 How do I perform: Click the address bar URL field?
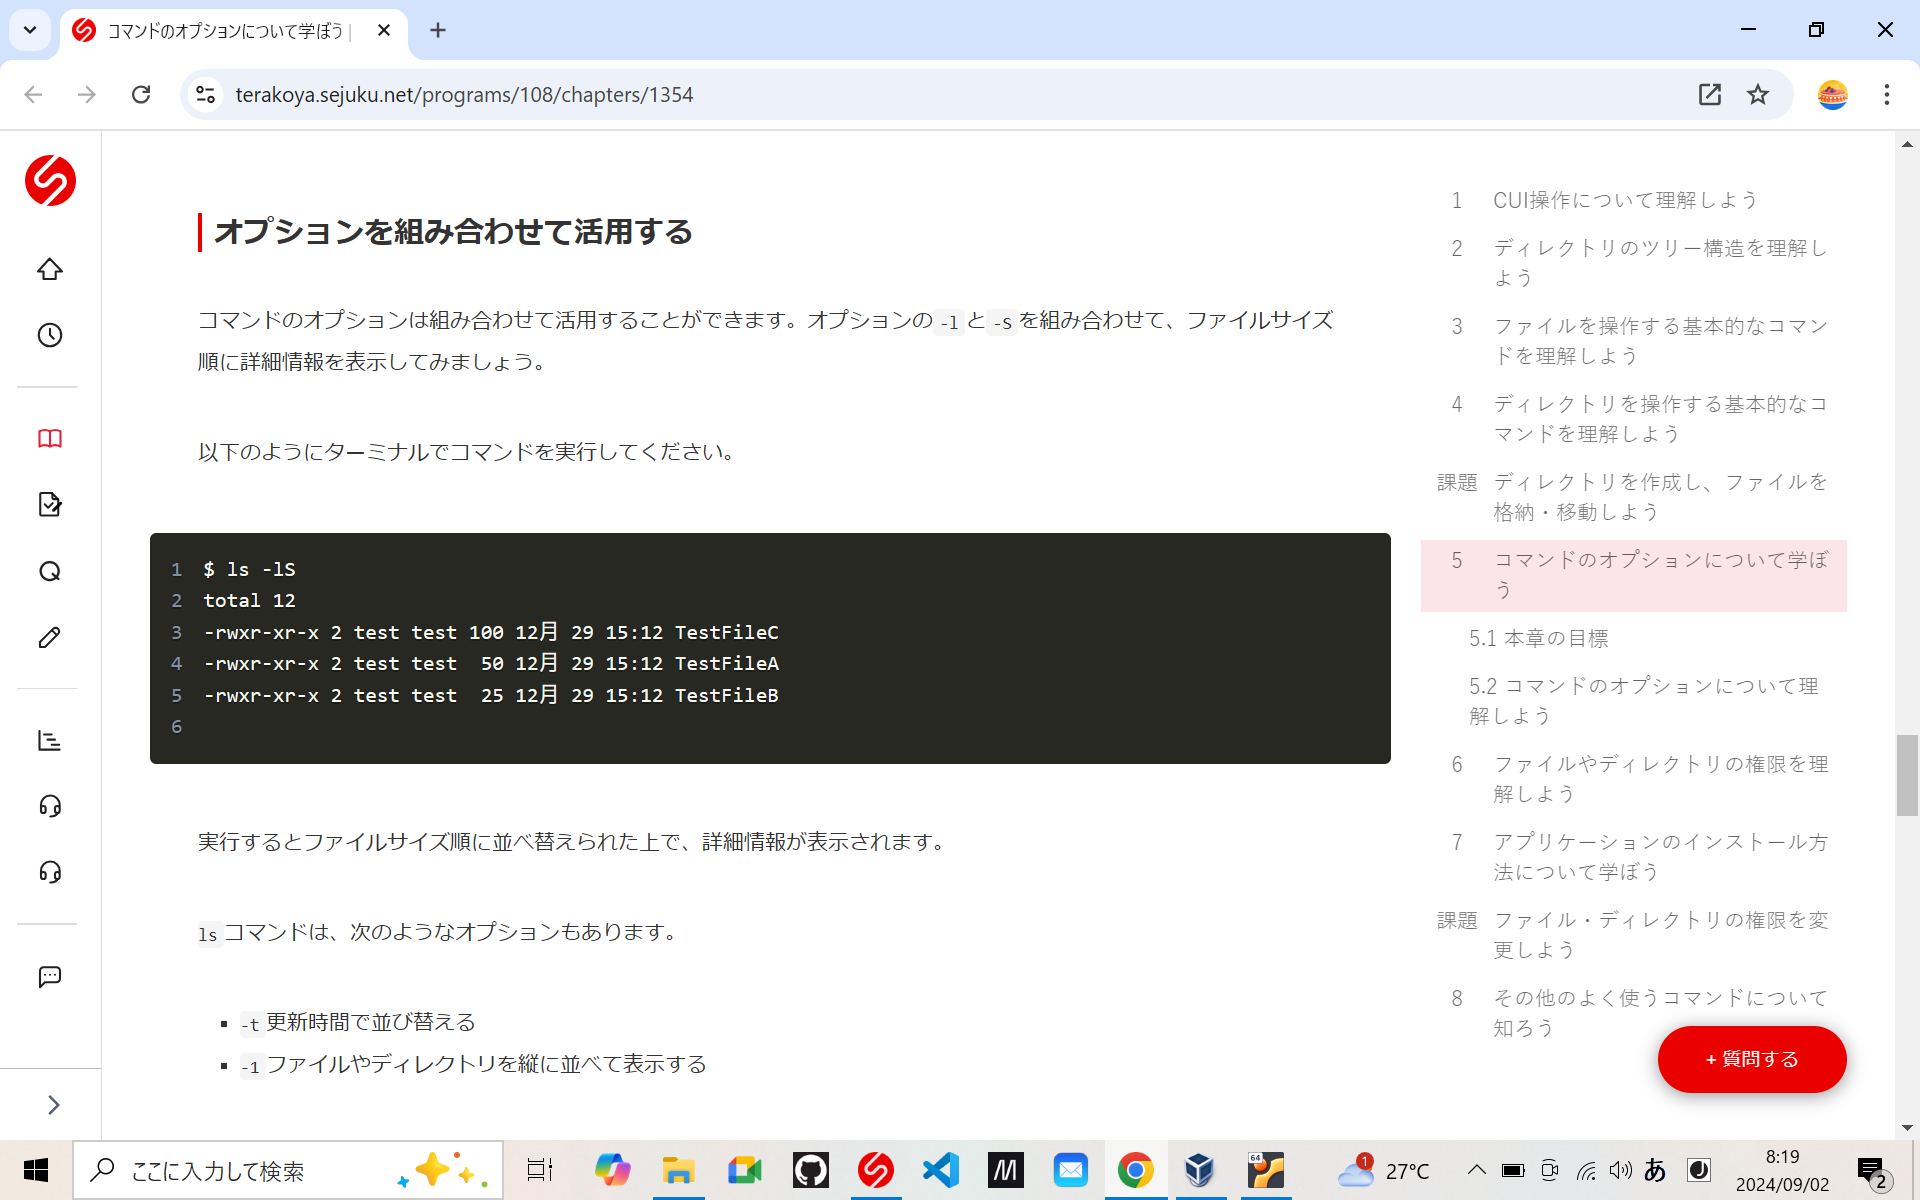pyautogui.click(x=464, y=94)
